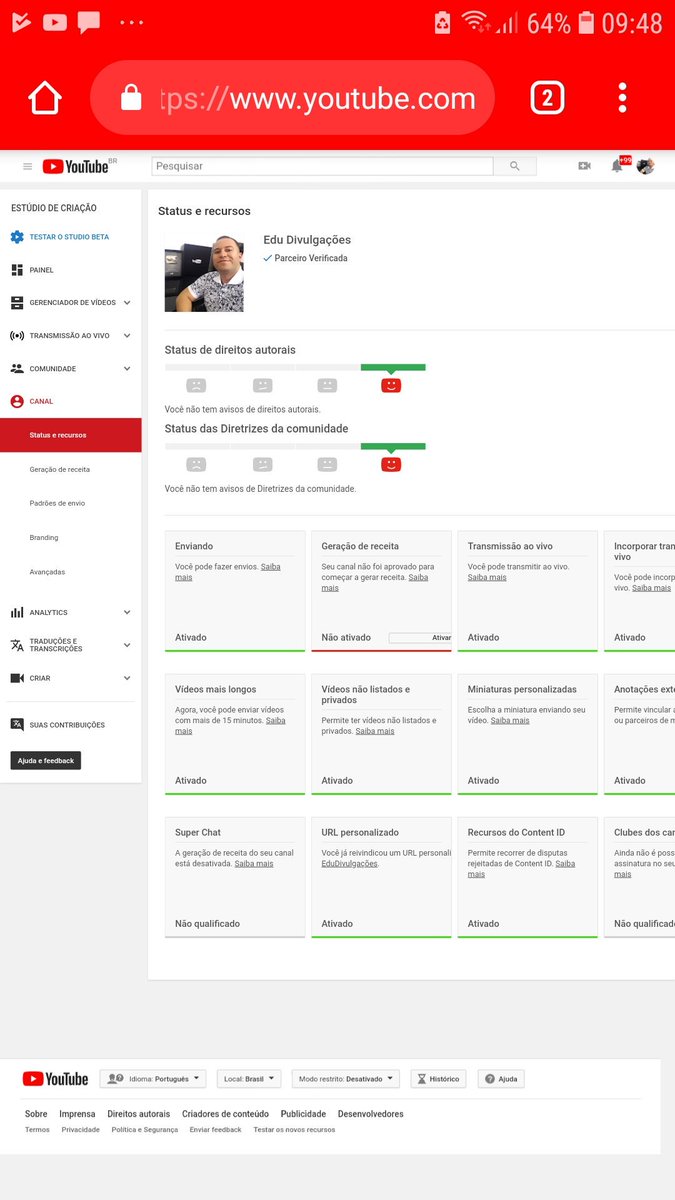Click Testar o Studio Beta link

coord(69,237)
